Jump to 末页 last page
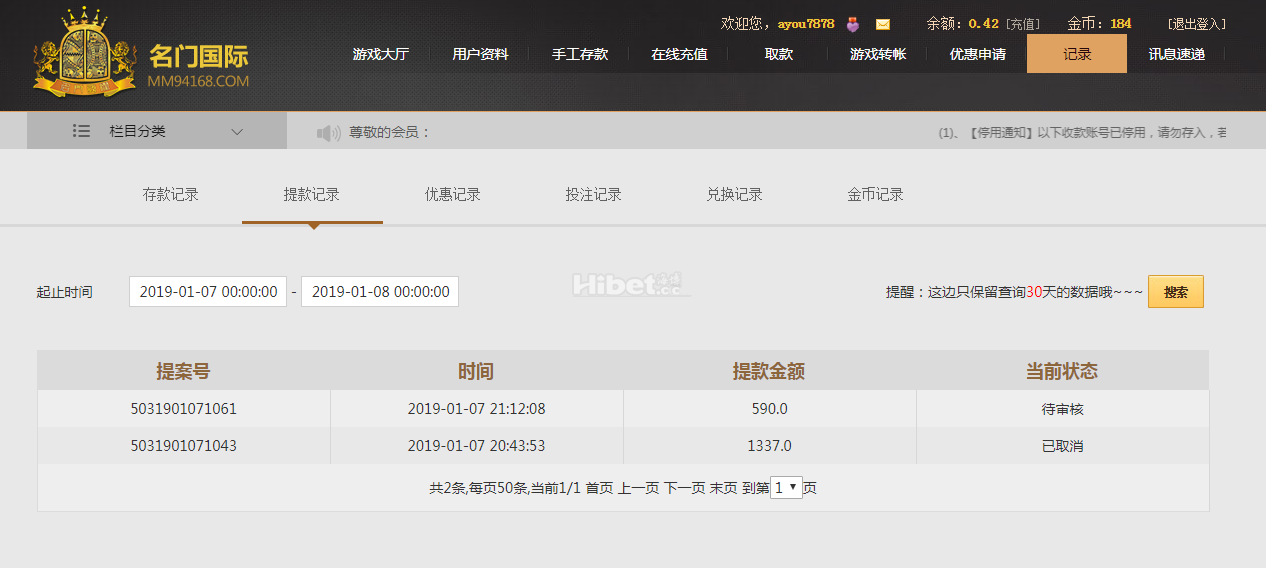Viewport: 1266px width, 568px height. click(723, 488)
